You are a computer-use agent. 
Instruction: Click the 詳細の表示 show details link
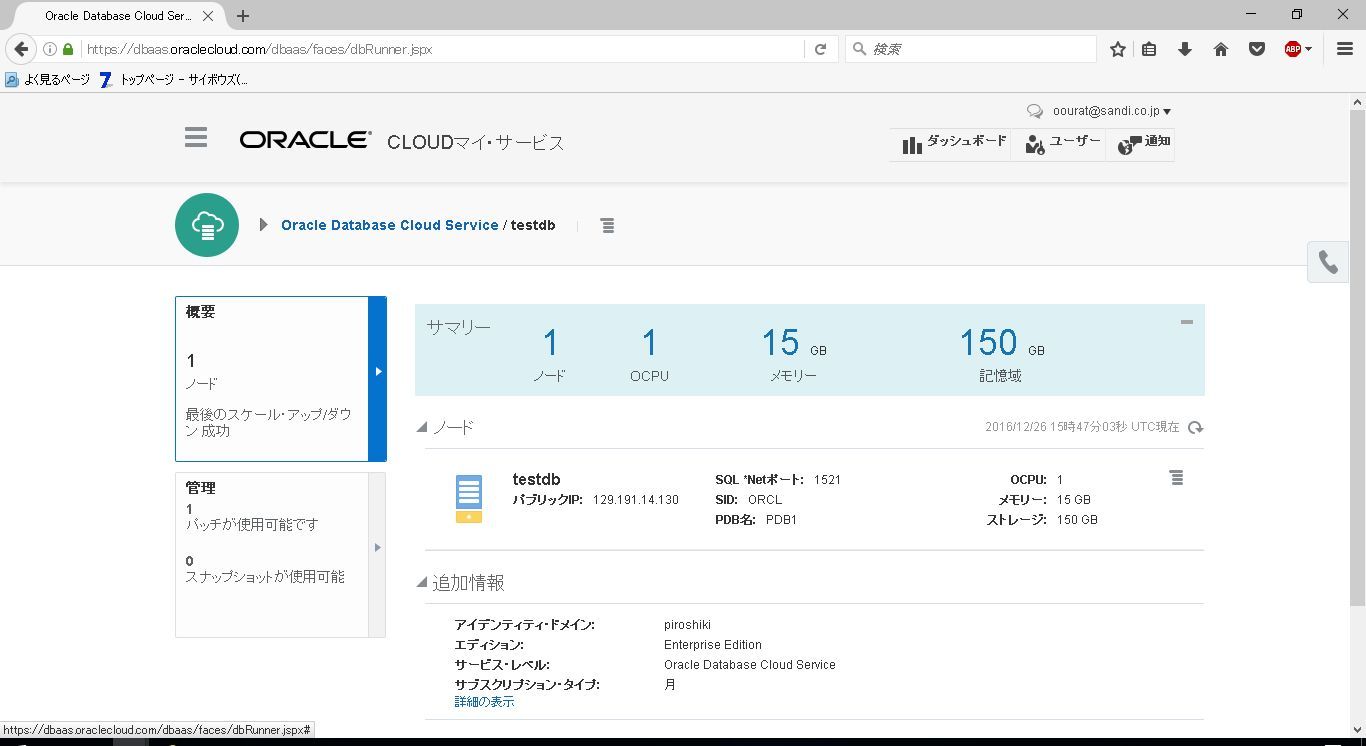485,702
